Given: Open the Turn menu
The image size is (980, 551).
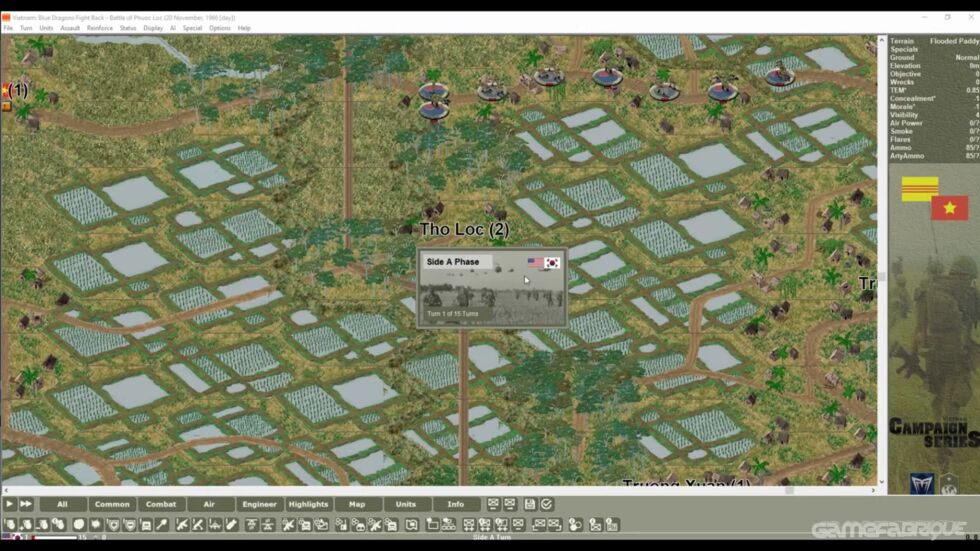Looking at the screenshot, I should tap(26, 28).
